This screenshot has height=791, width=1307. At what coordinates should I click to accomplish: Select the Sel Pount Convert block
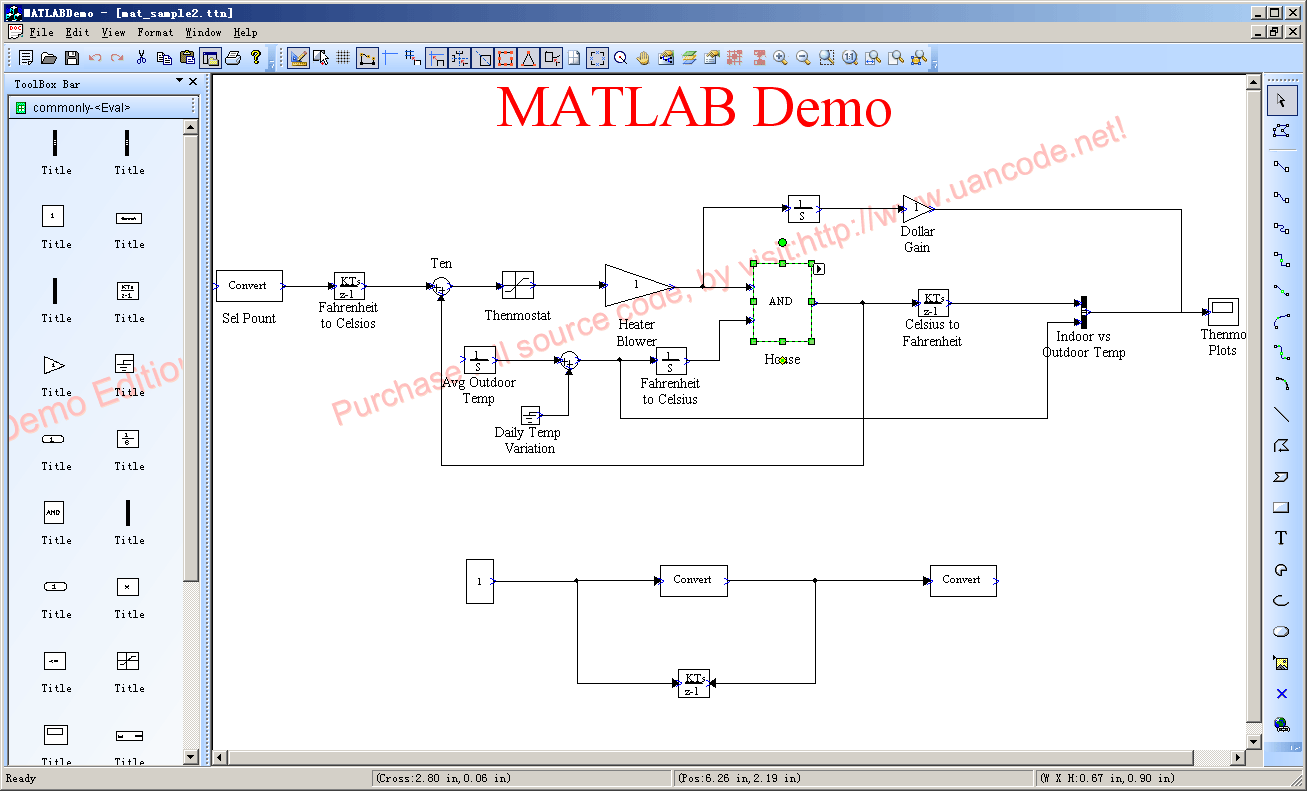[249, 286]
